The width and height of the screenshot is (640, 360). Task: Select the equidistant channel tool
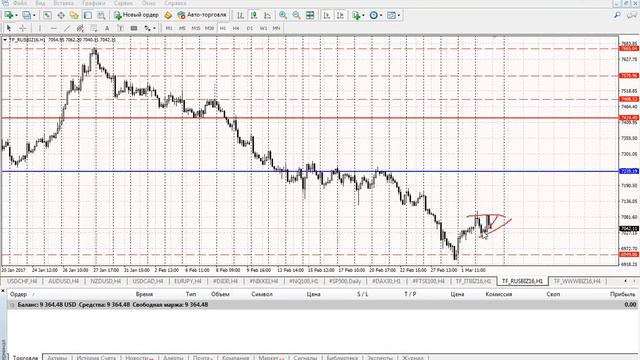(x=80, y=28)
